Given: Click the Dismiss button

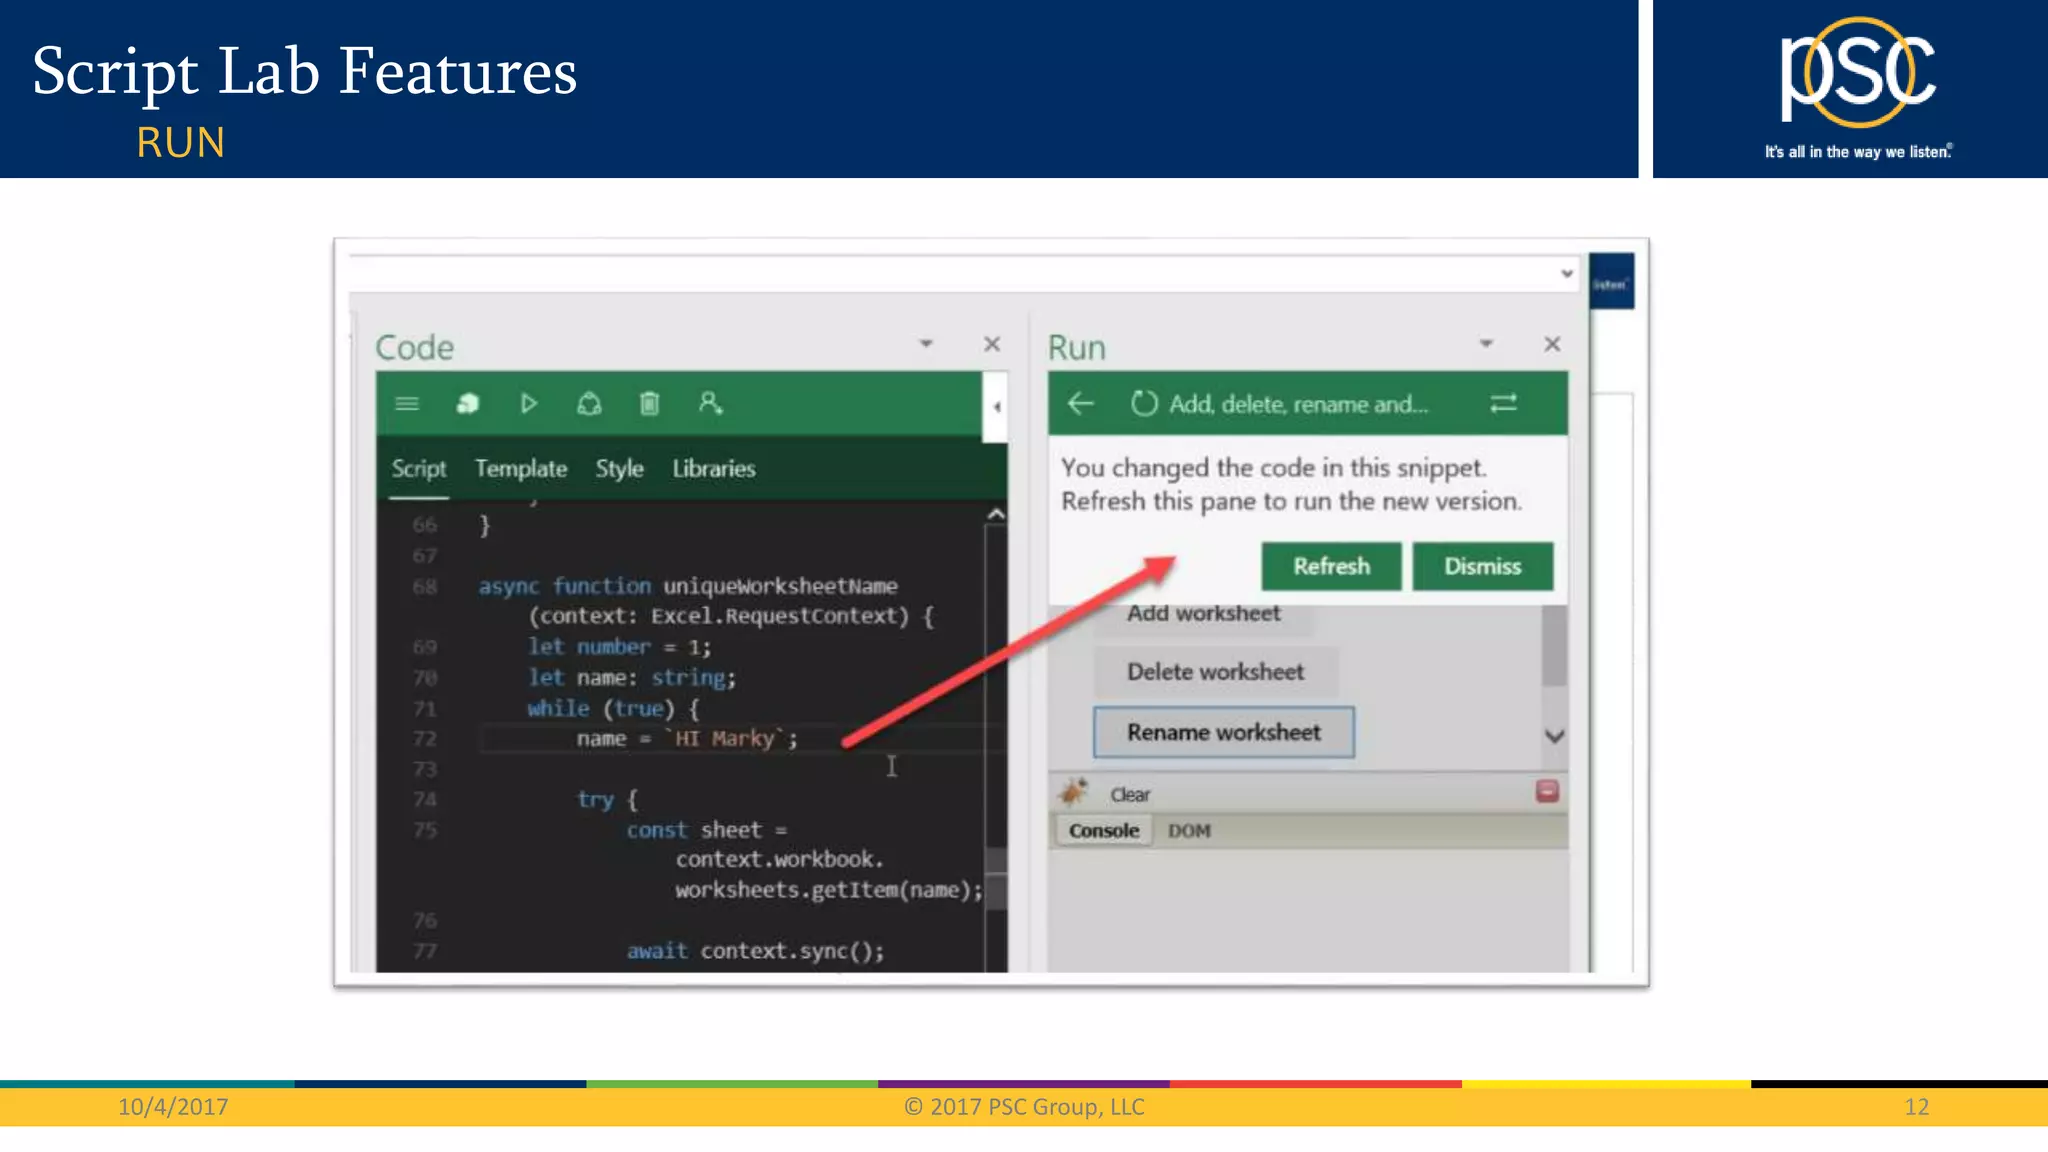Looking at the screenshot, I should click(1482, 567).
